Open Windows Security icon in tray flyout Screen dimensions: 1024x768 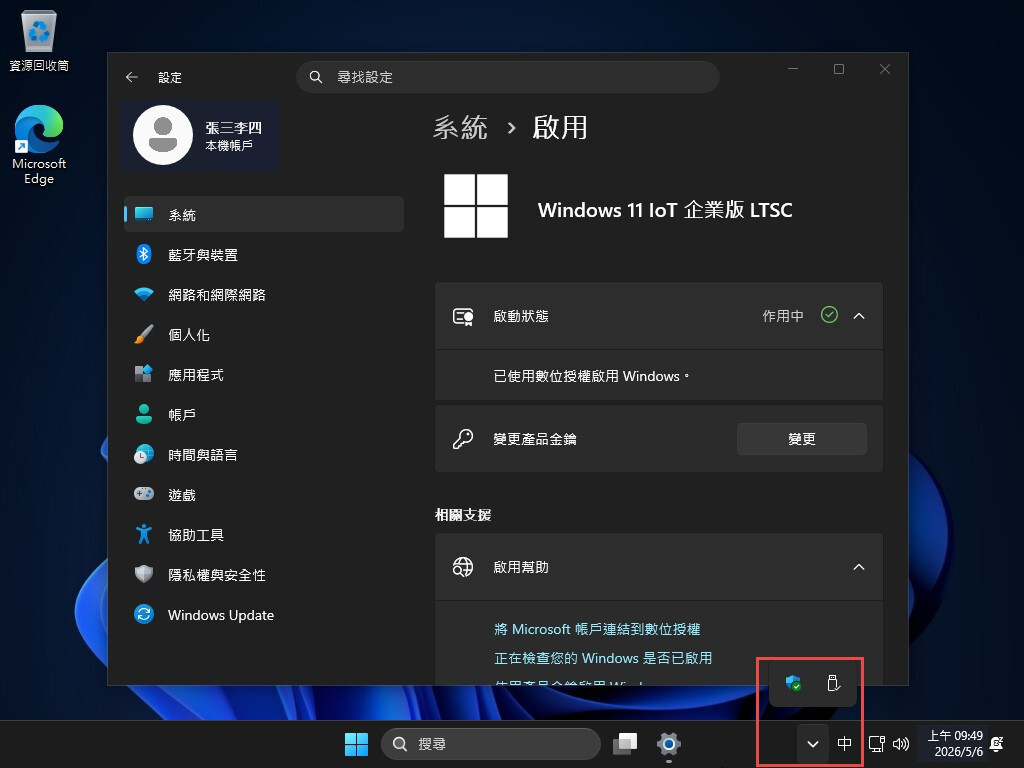(793, 683)
